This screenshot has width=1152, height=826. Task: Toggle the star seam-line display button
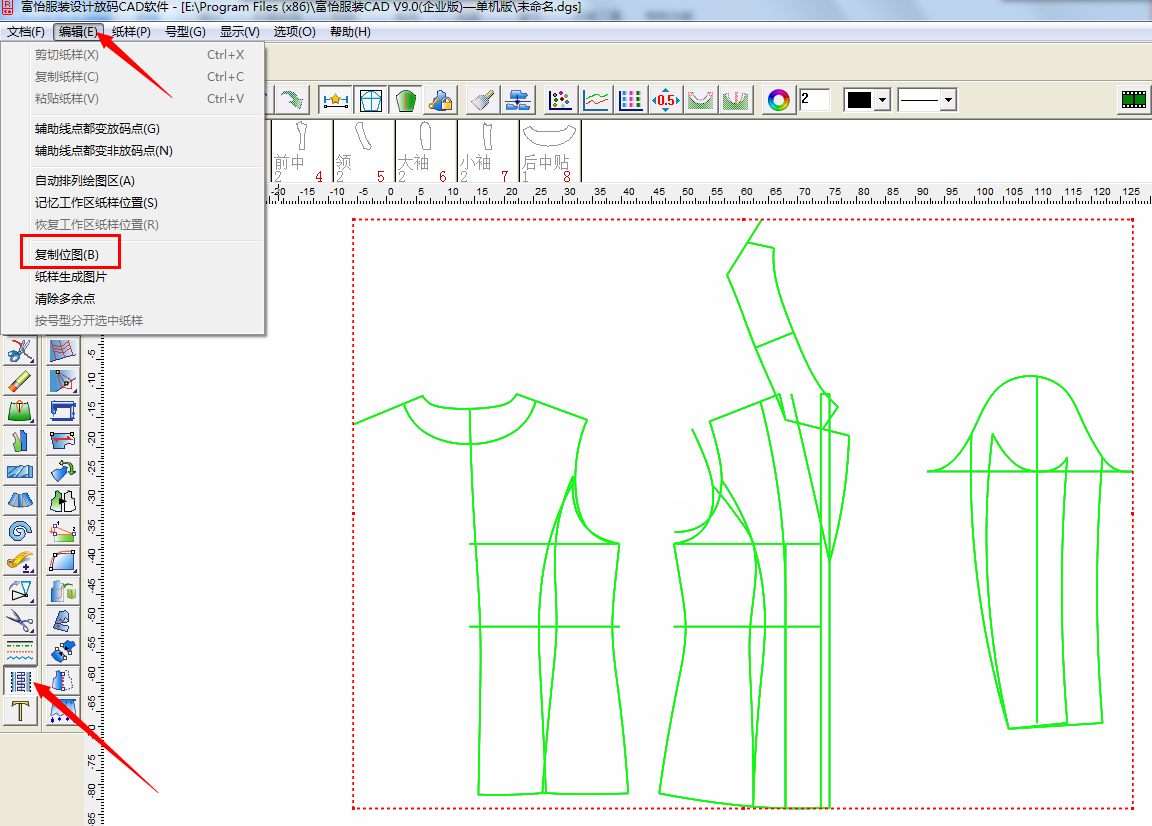click(x=335, y=100)
